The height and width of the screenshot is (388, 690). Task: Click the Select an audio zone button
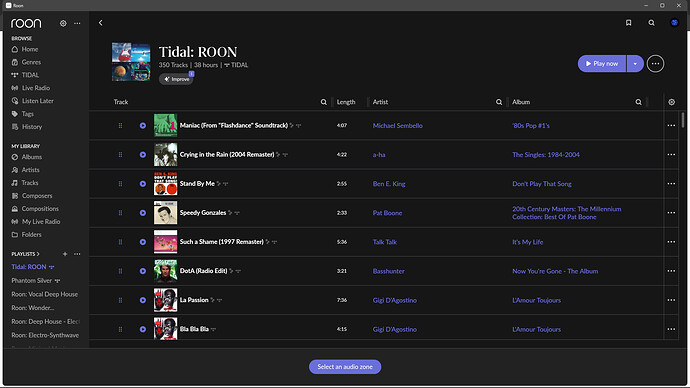345,367
